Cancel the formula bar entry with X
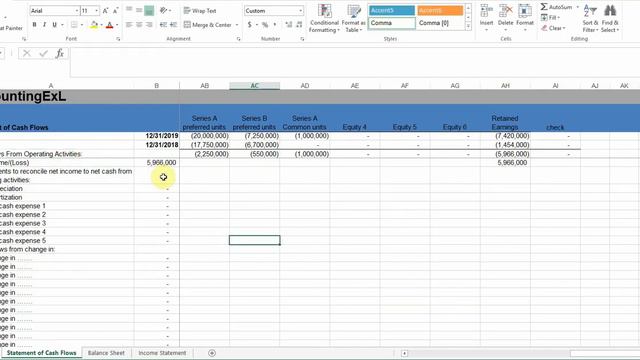 point(27,53)
